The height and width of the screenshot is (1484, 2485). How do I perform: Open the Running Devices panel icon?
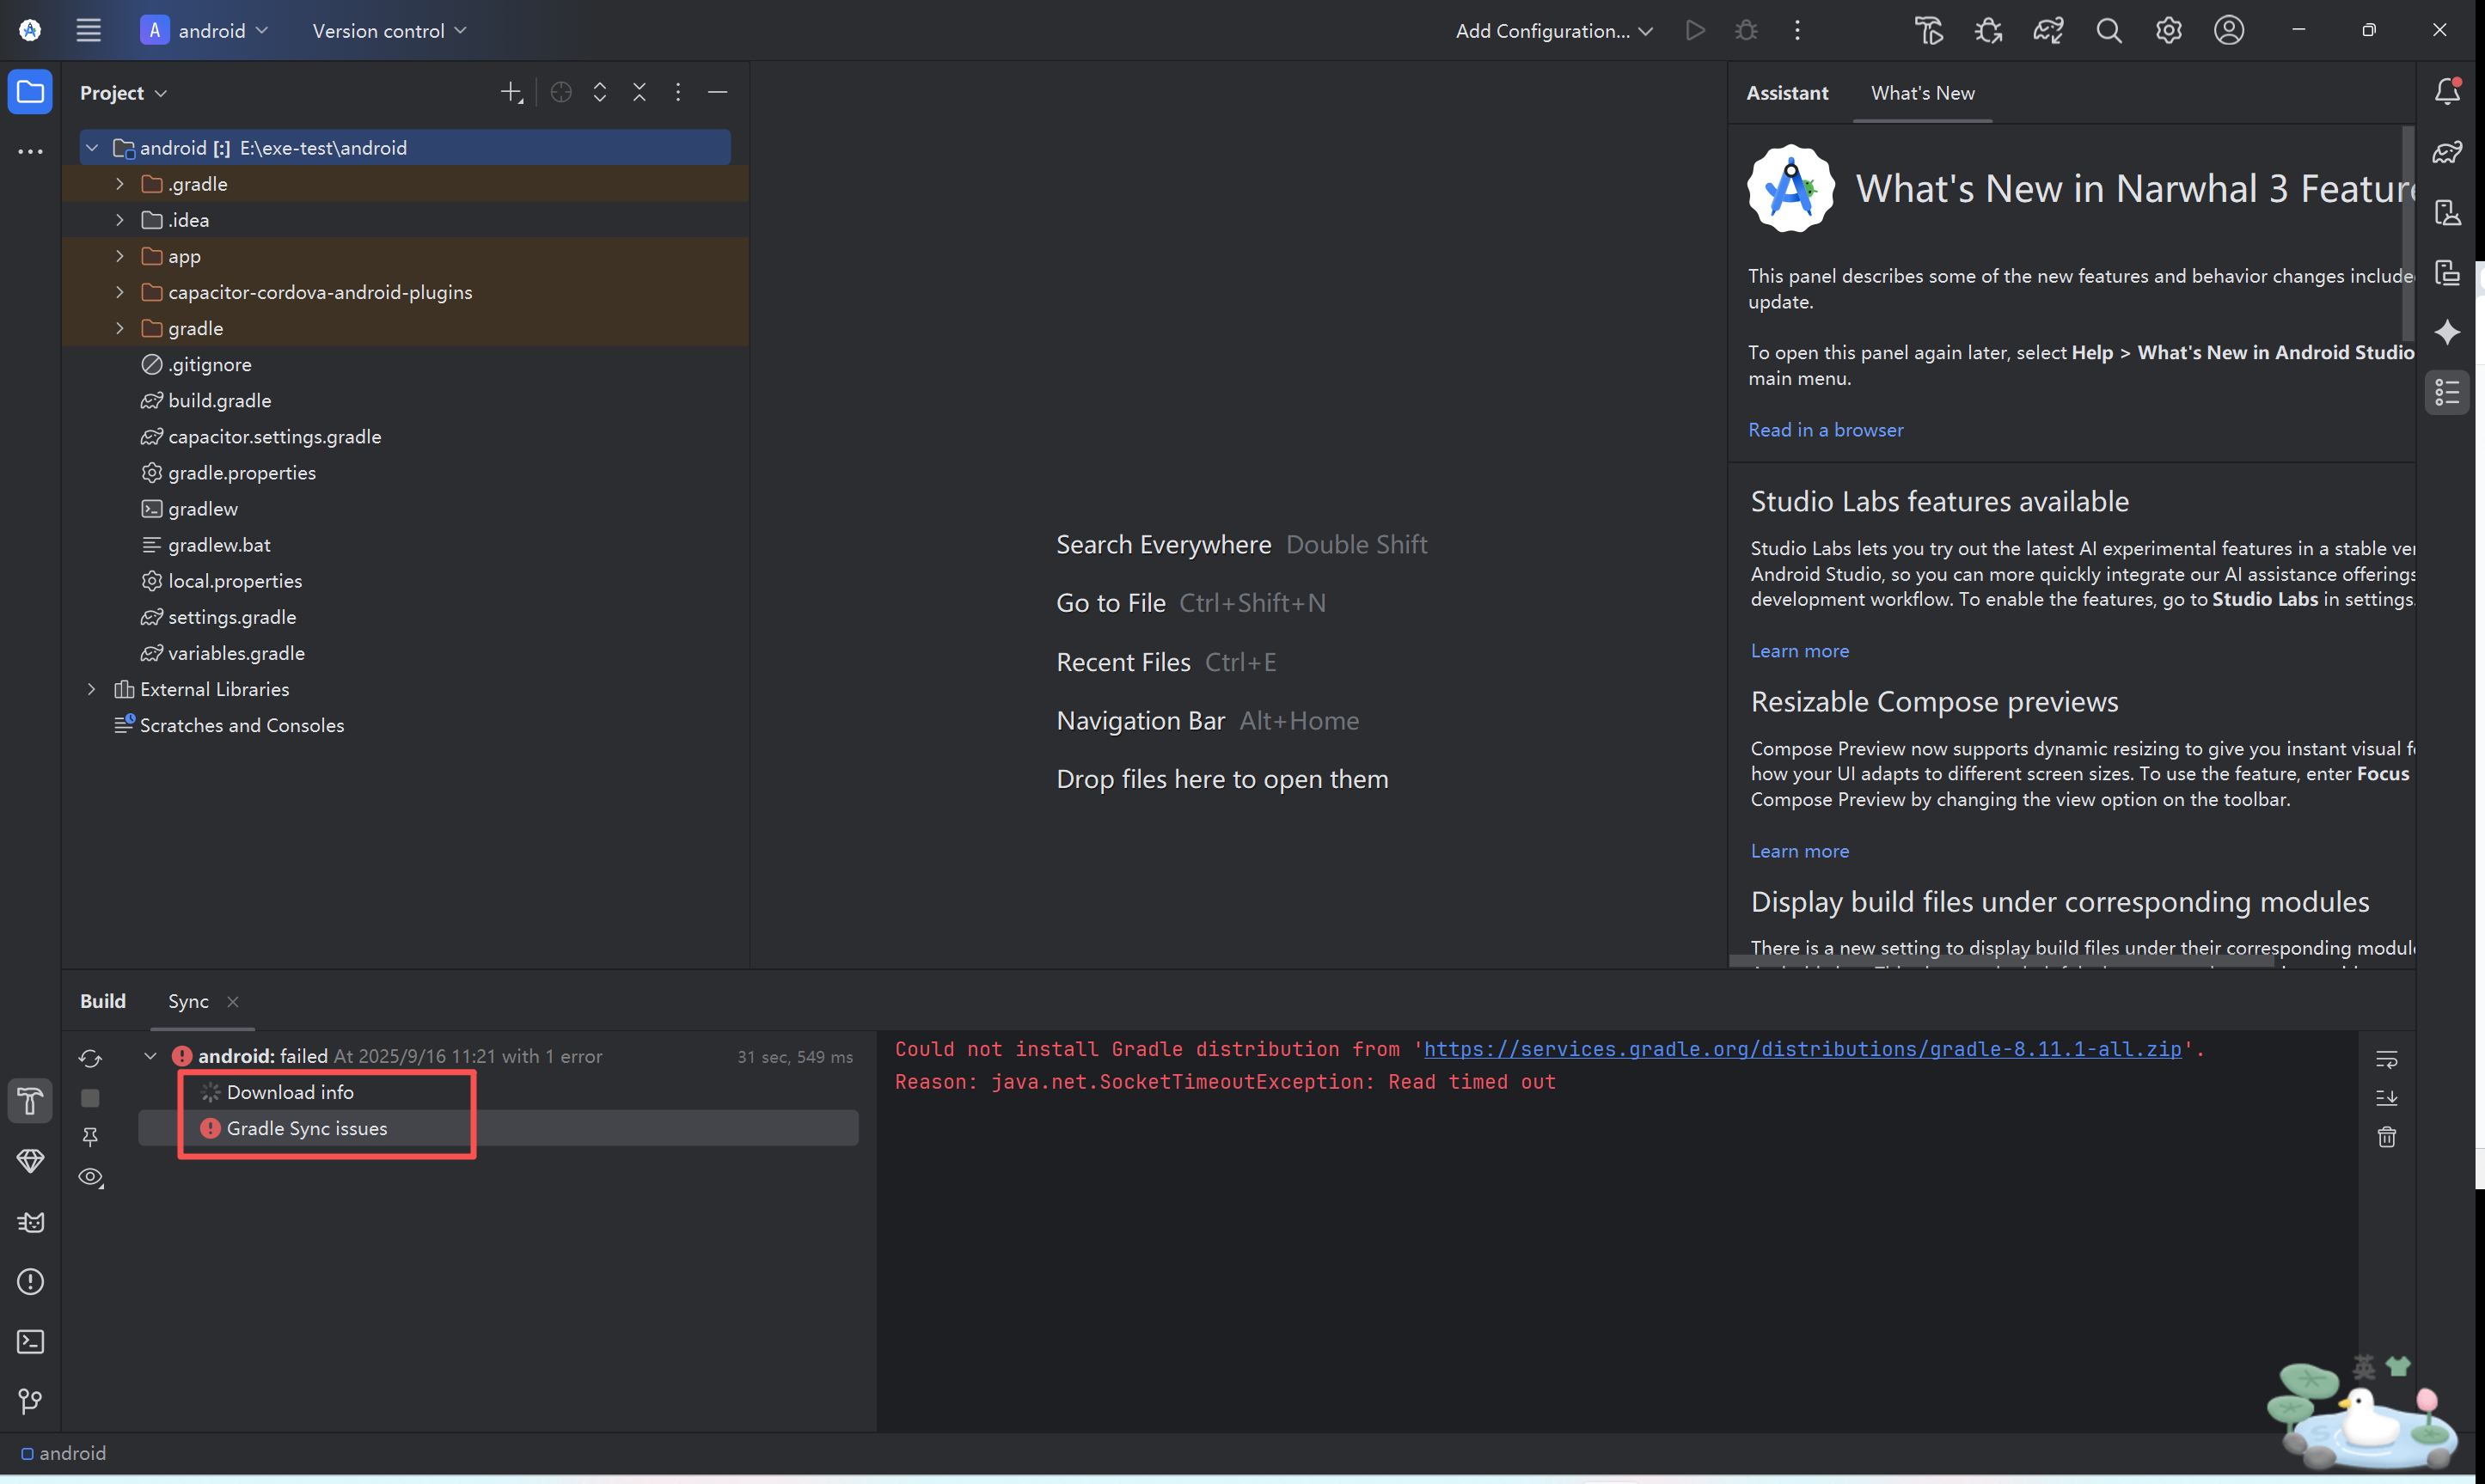(x=2448, y=272)
